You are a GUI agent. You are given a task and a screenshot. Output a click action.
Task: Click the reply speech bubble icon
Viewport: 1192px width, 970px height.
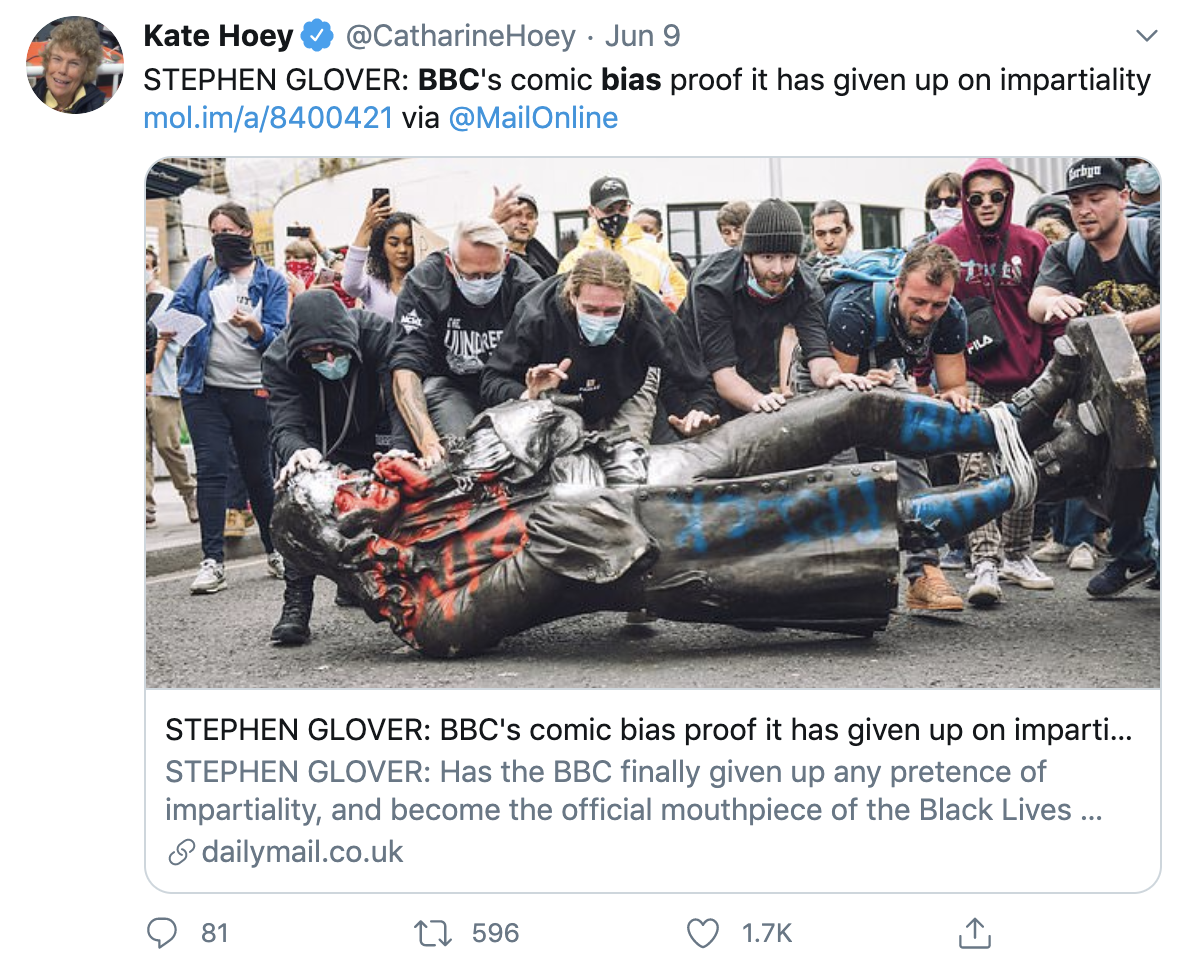coord(162,933)
